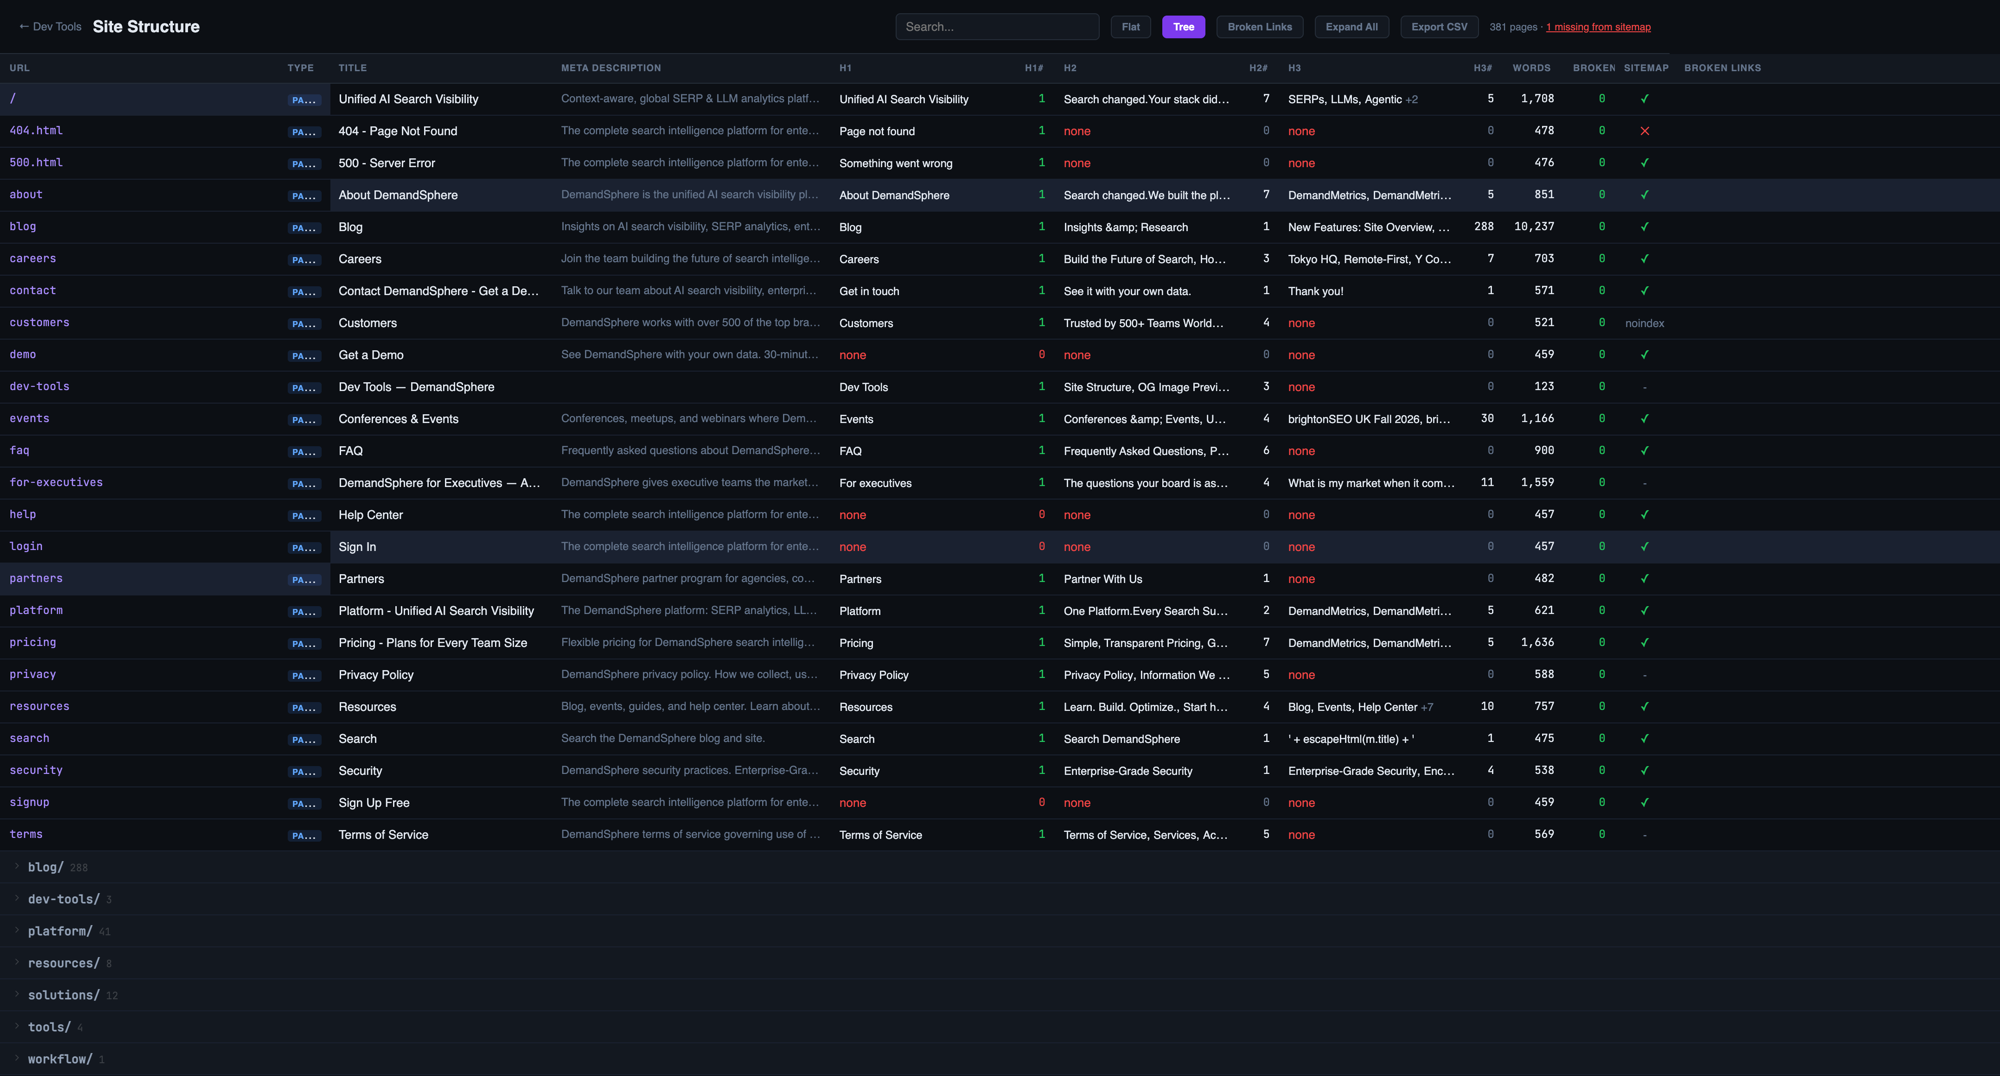Expand the tools/ folder chevron

(x=17, y=1026)
